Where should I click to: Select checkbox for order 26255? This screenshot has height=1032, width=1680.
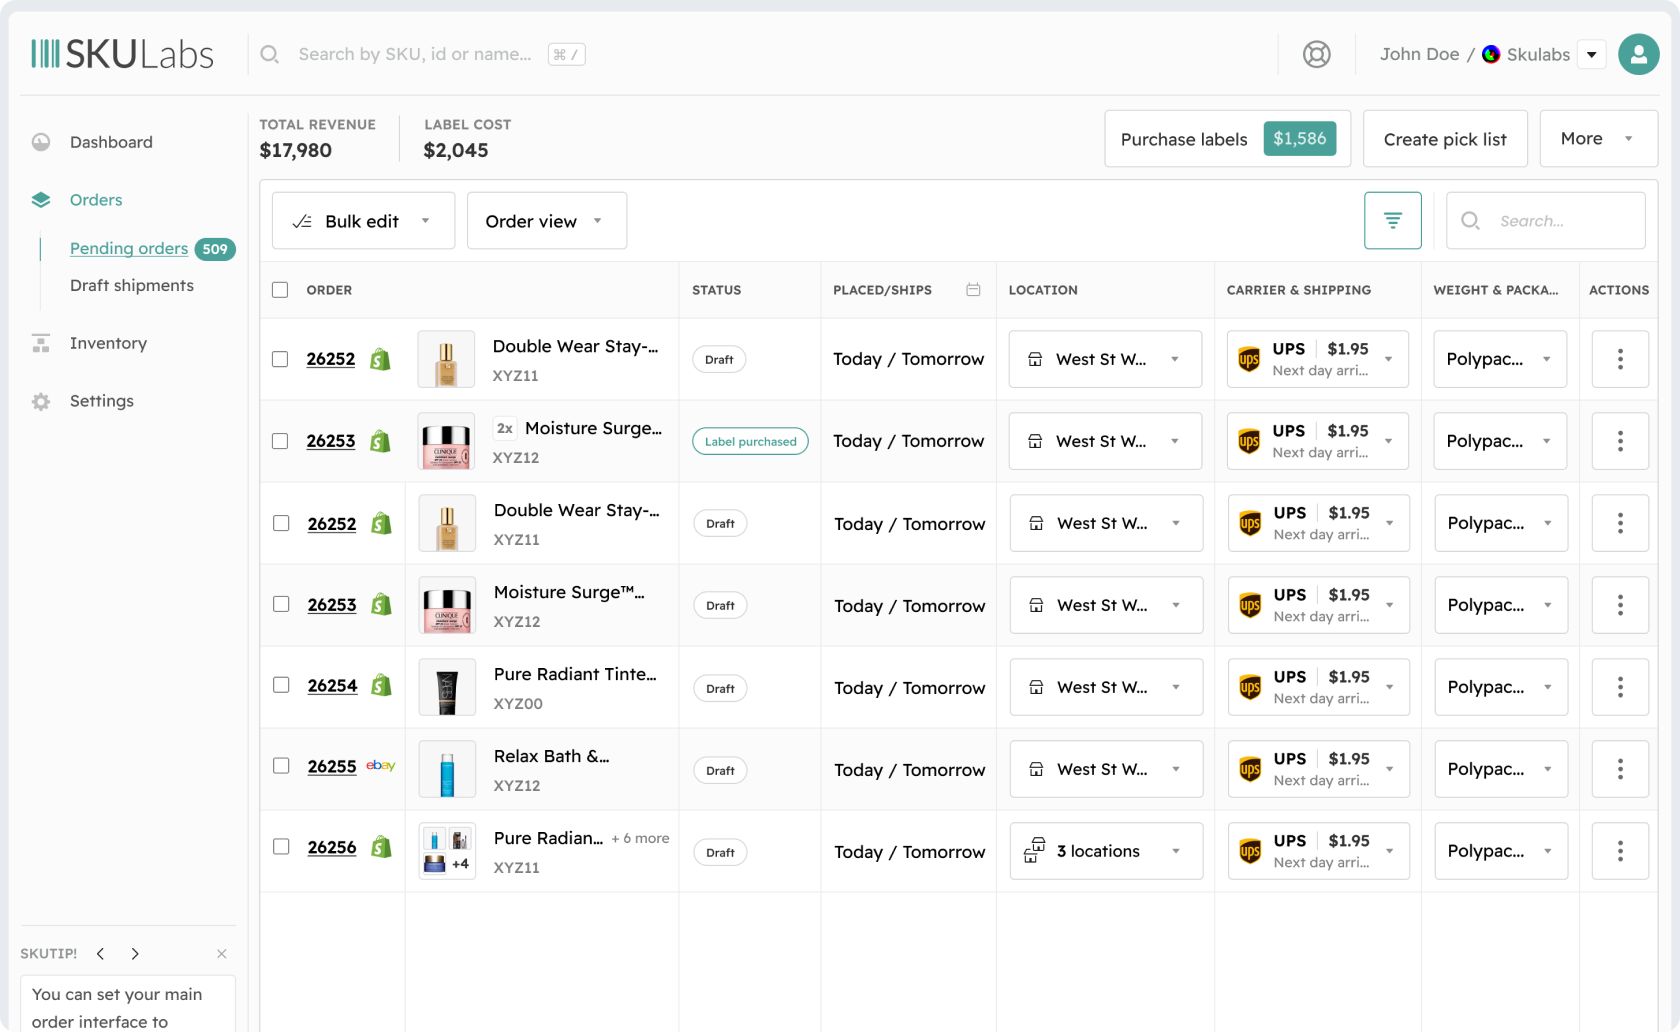click(282, 766)
